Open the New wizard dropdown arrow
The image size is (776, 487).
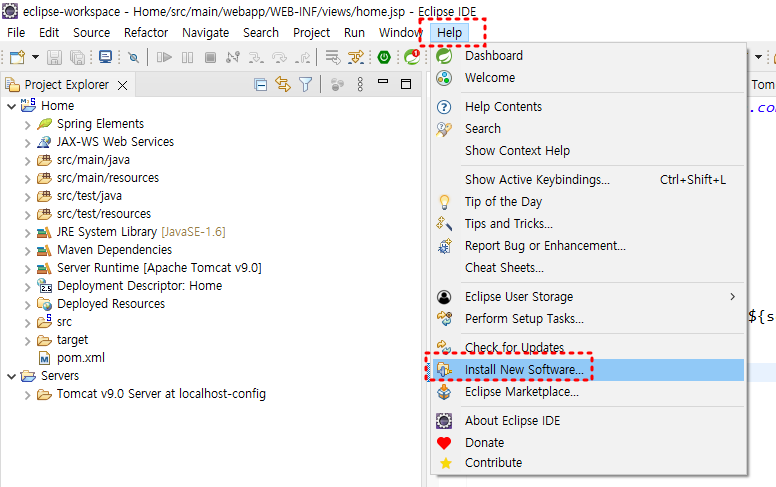tap(35, 57)
